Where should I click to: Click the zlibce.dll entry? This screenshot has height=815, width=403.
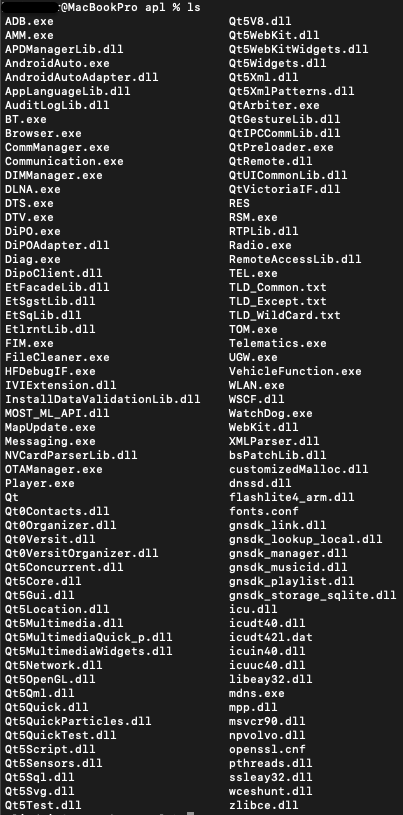point(264,806)
